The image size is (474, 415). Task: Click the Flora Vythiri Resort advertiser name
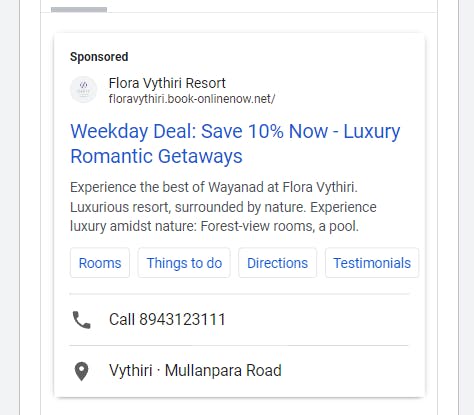[167, 83]
